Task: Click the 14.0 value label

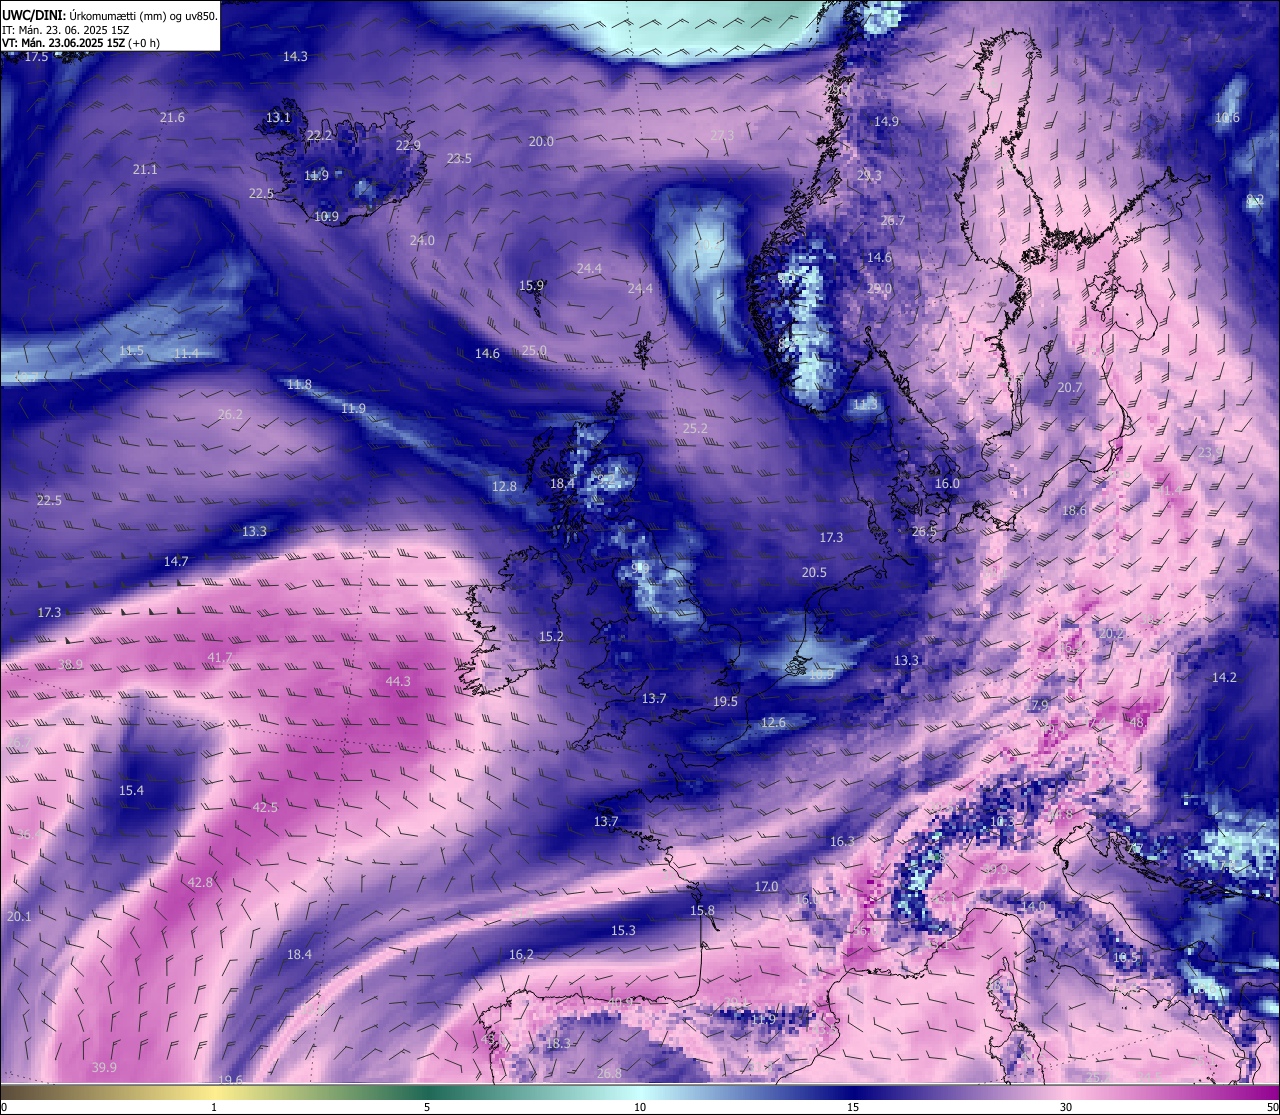Action: click(1032, 906)
